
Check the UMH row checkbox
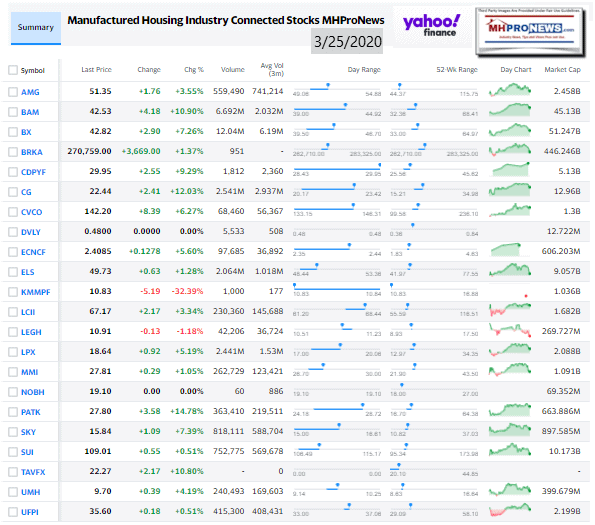coord(13,492)
